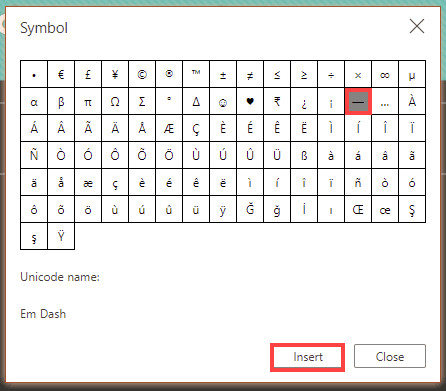
Task: Select lowercase ü with diaeresis
Action: pyautogui.click(x=196, y=209)
